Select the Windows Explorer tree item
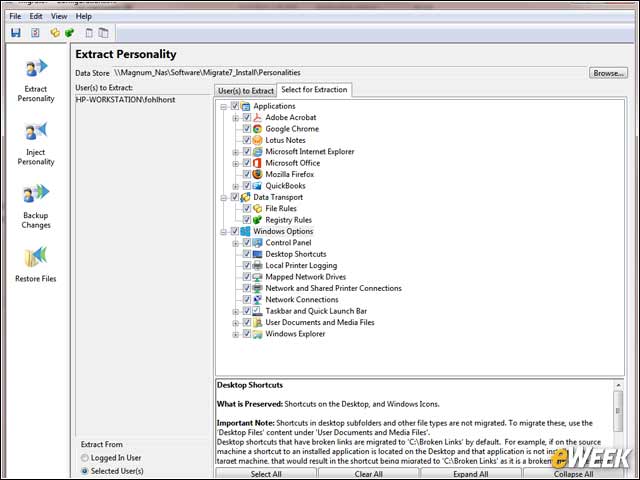640x480 pixels. click(x=295, y=334)
